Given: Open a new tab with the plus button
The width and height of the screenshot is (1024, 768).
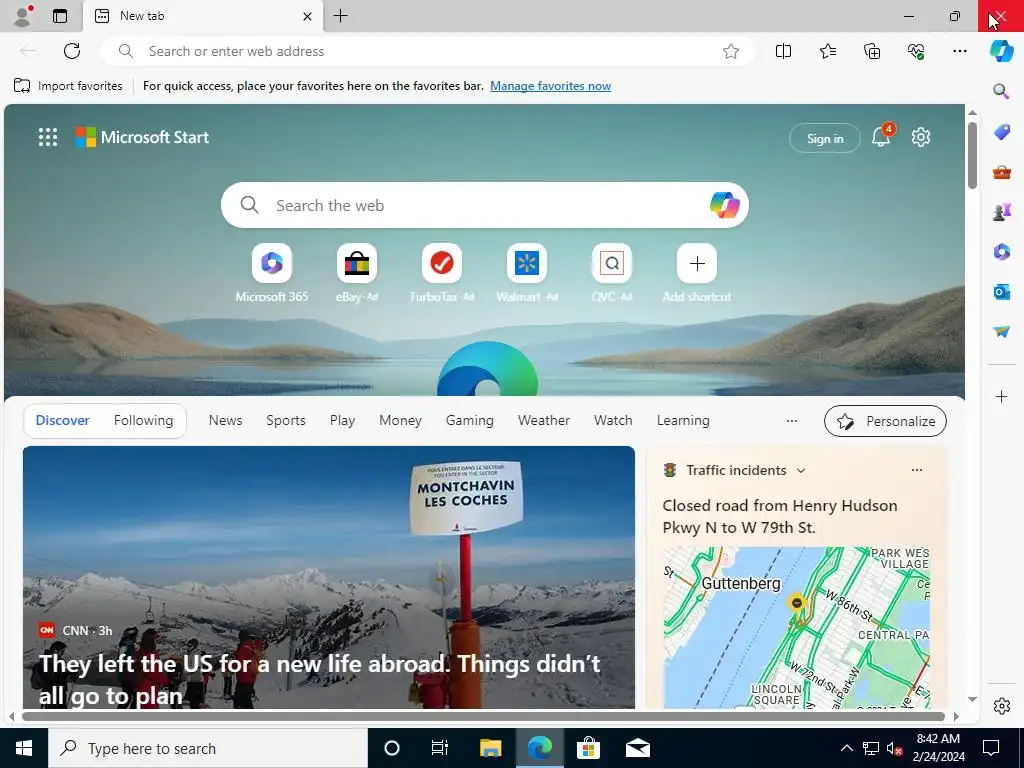Looking at the screenshot, I should point(340,16).
